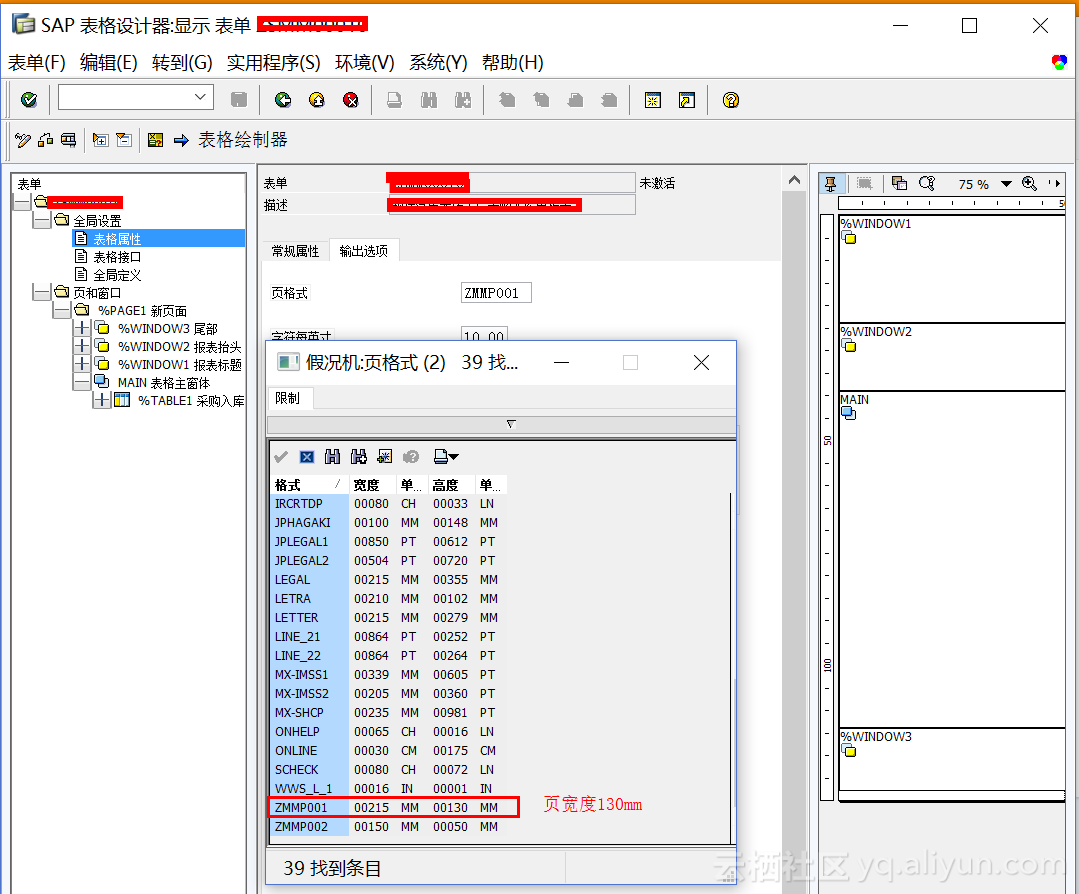Collapse the 全局设置 tree node
Image resolution: width=1079 pixels, height=894 pixels.
pyautogui.click(x=41, y=220)
